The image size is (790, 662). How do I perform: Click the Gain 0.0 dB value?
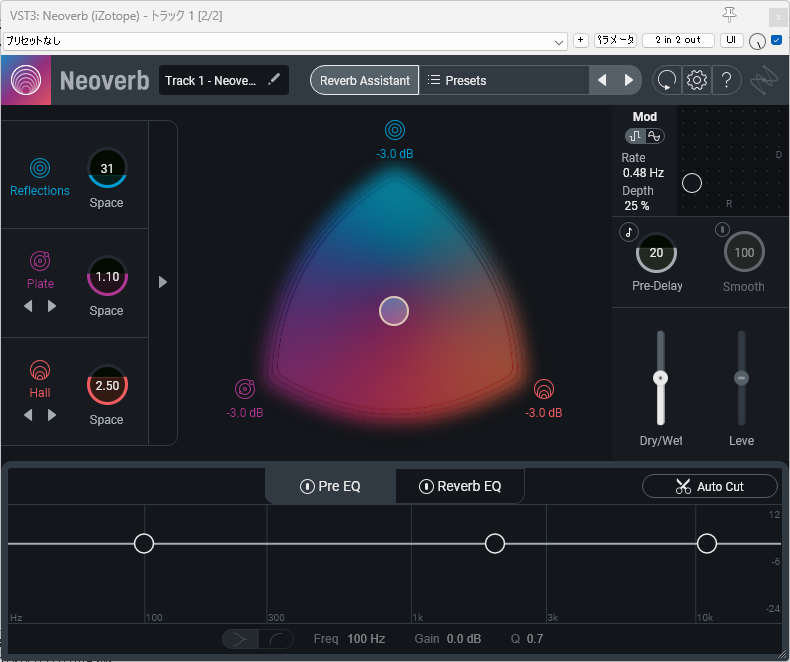coord(464,639)
